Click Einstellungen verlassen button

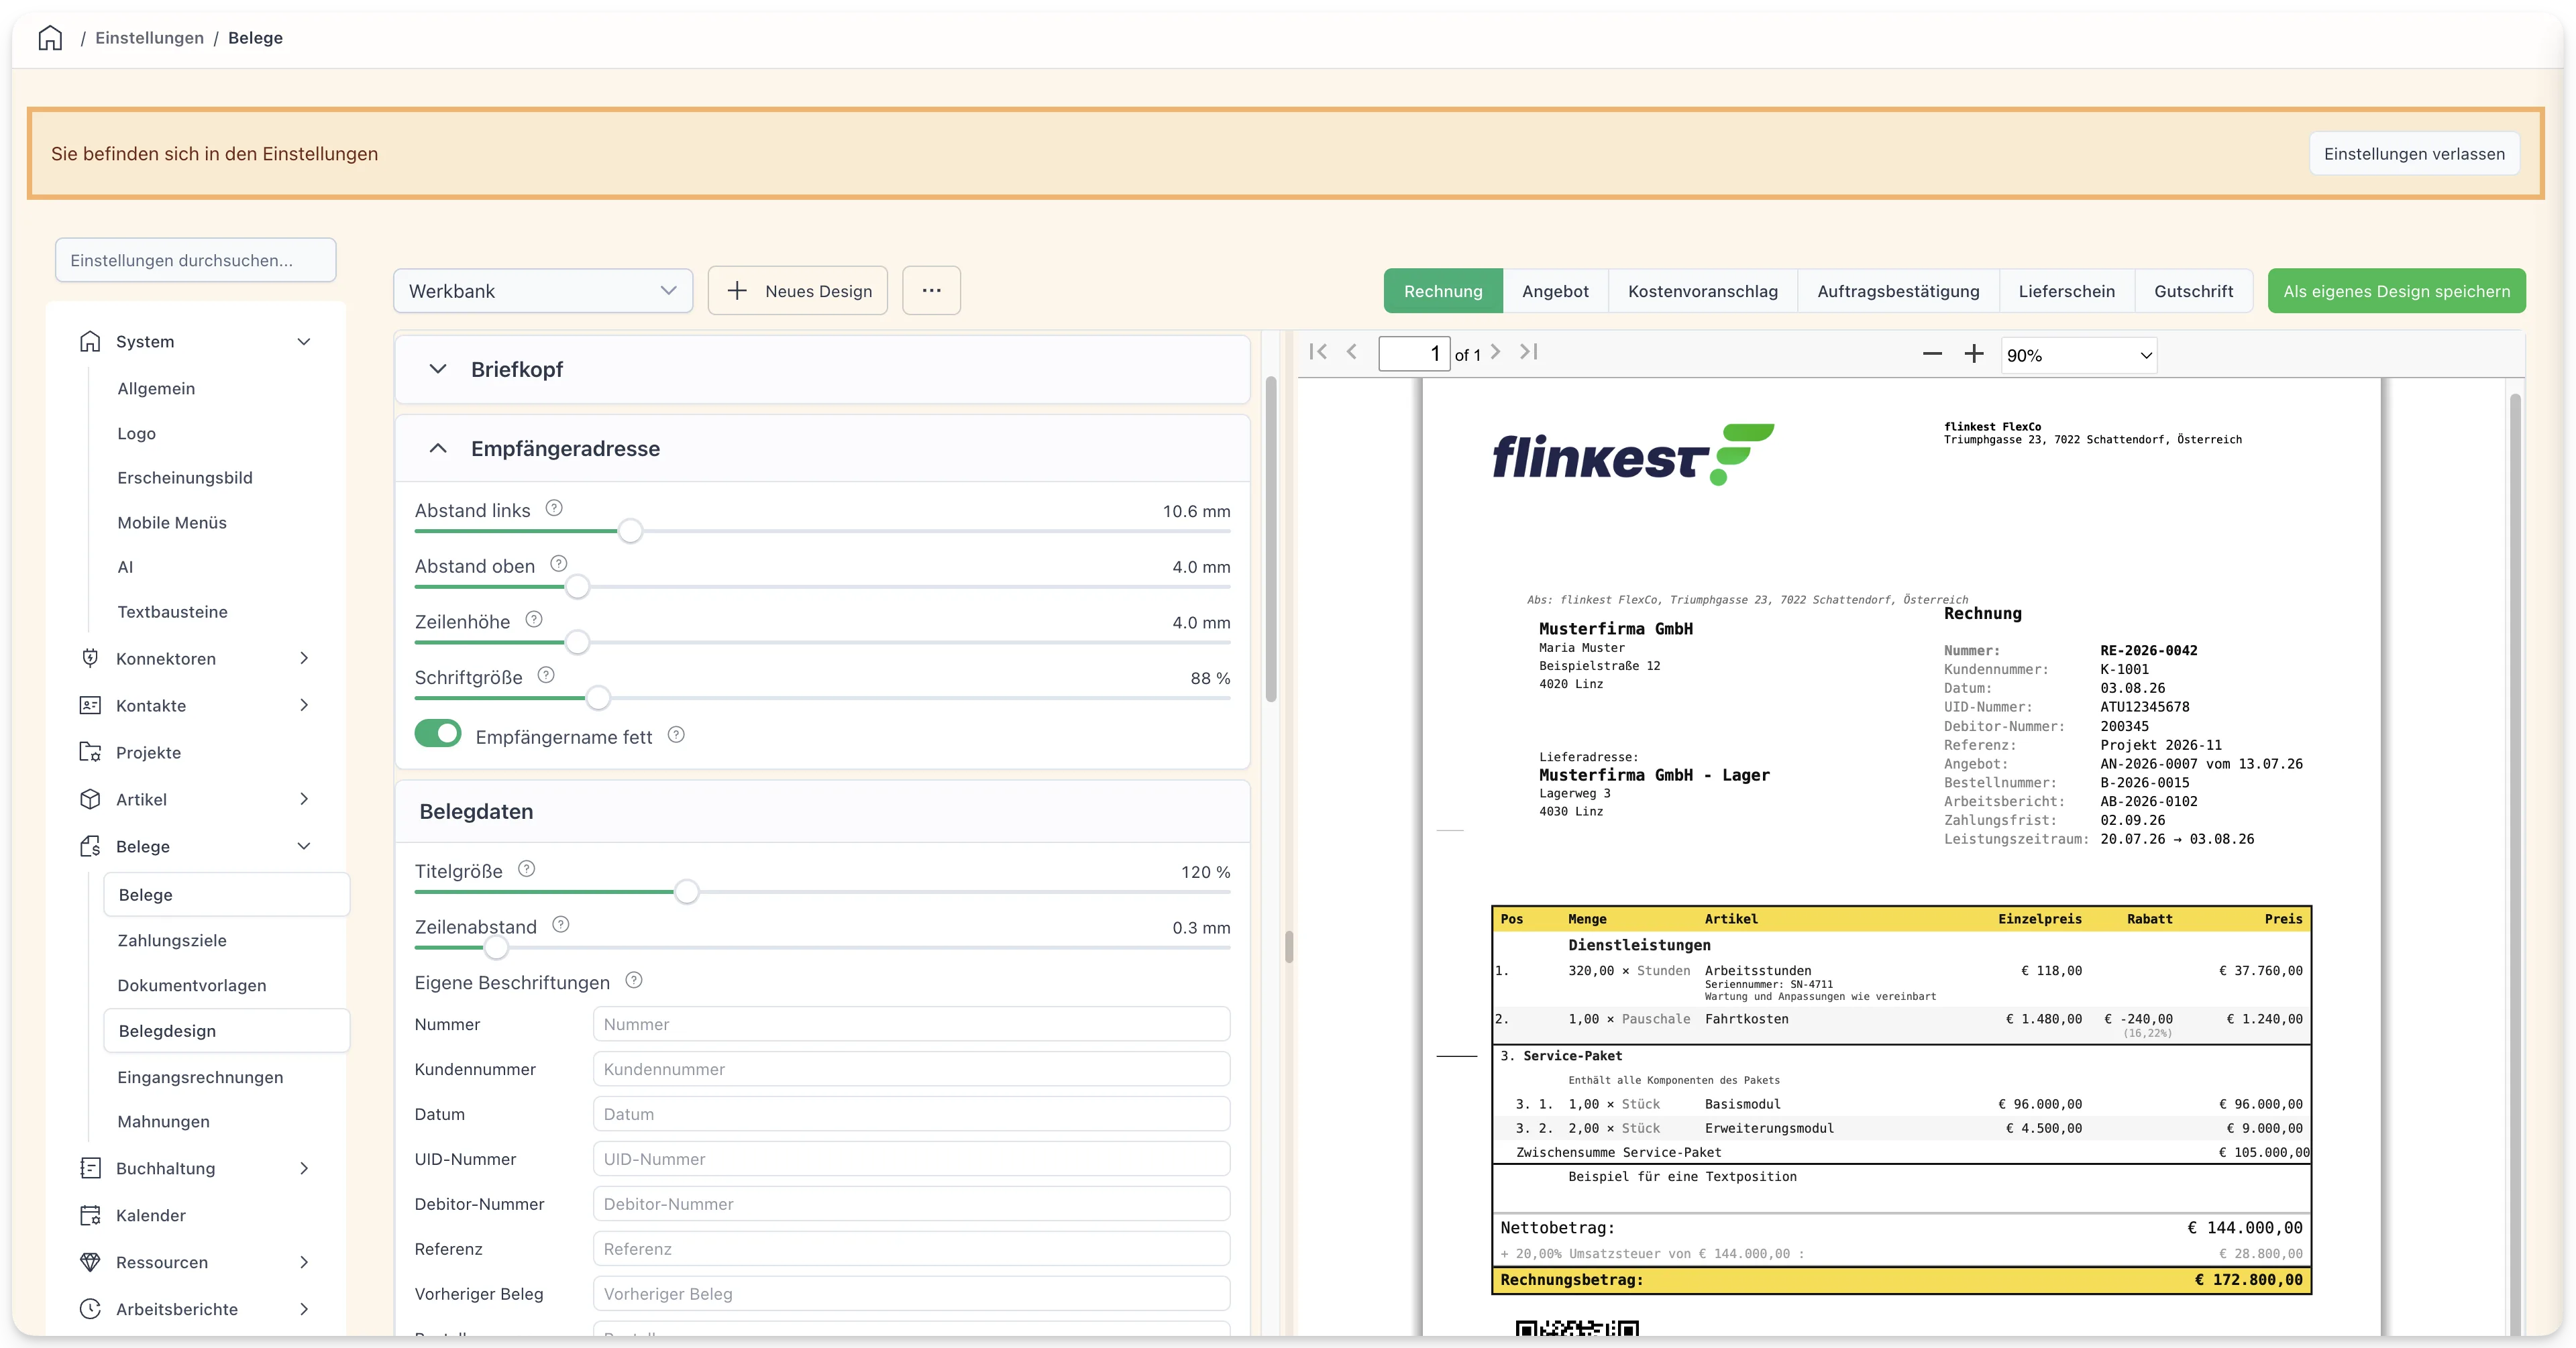[x=2414, y=154]
